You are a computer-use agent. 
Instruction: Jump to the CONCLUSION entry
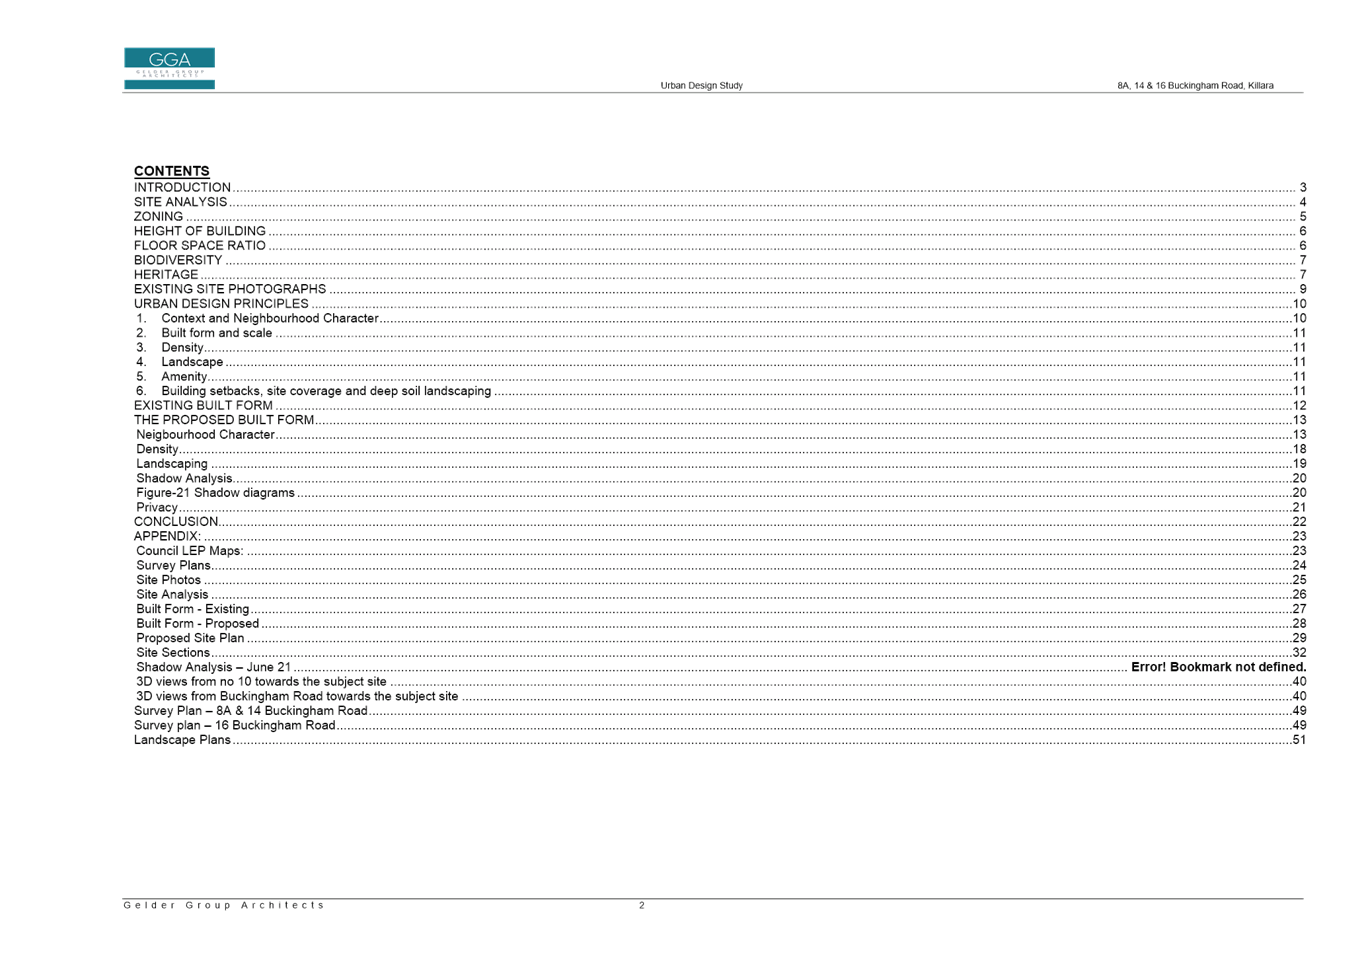point(176,522)
